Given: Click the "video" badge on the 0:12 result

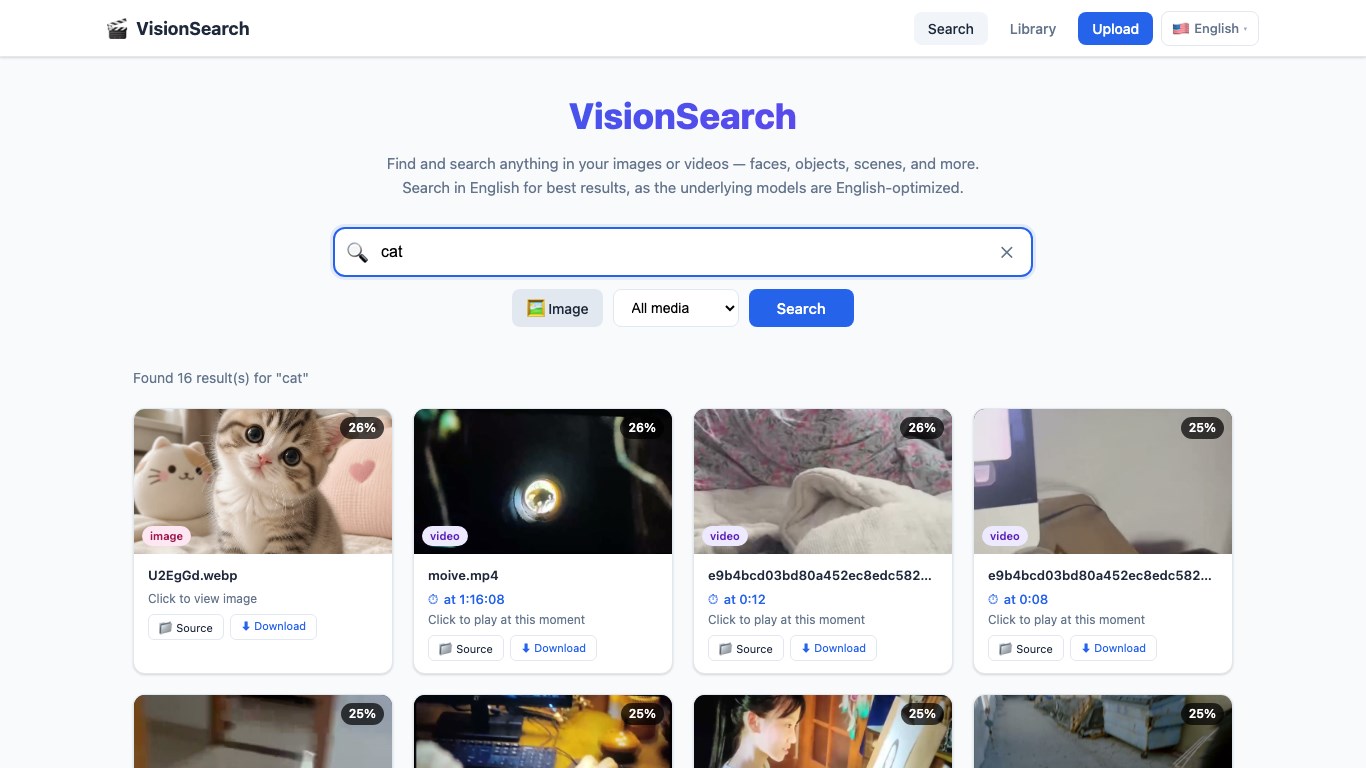Looking at the screenshot, I should 725,536.
